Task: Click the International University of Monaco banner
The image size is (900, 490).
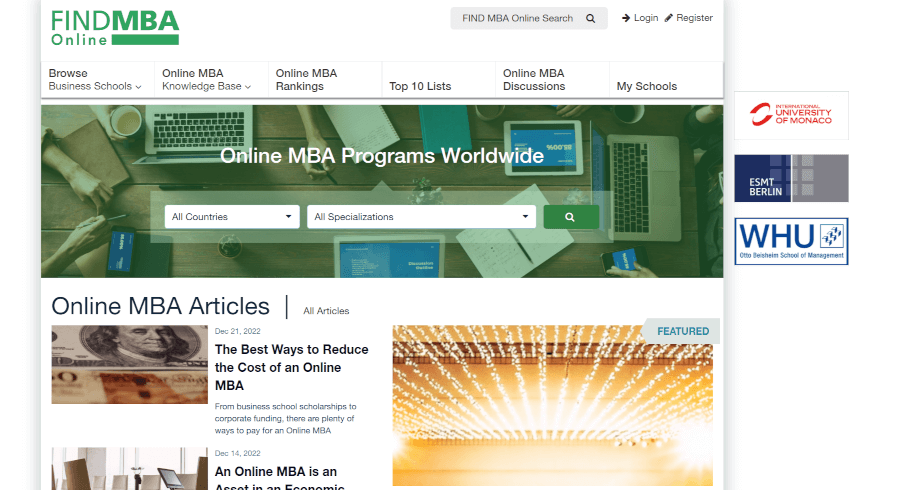Action: 791,115
